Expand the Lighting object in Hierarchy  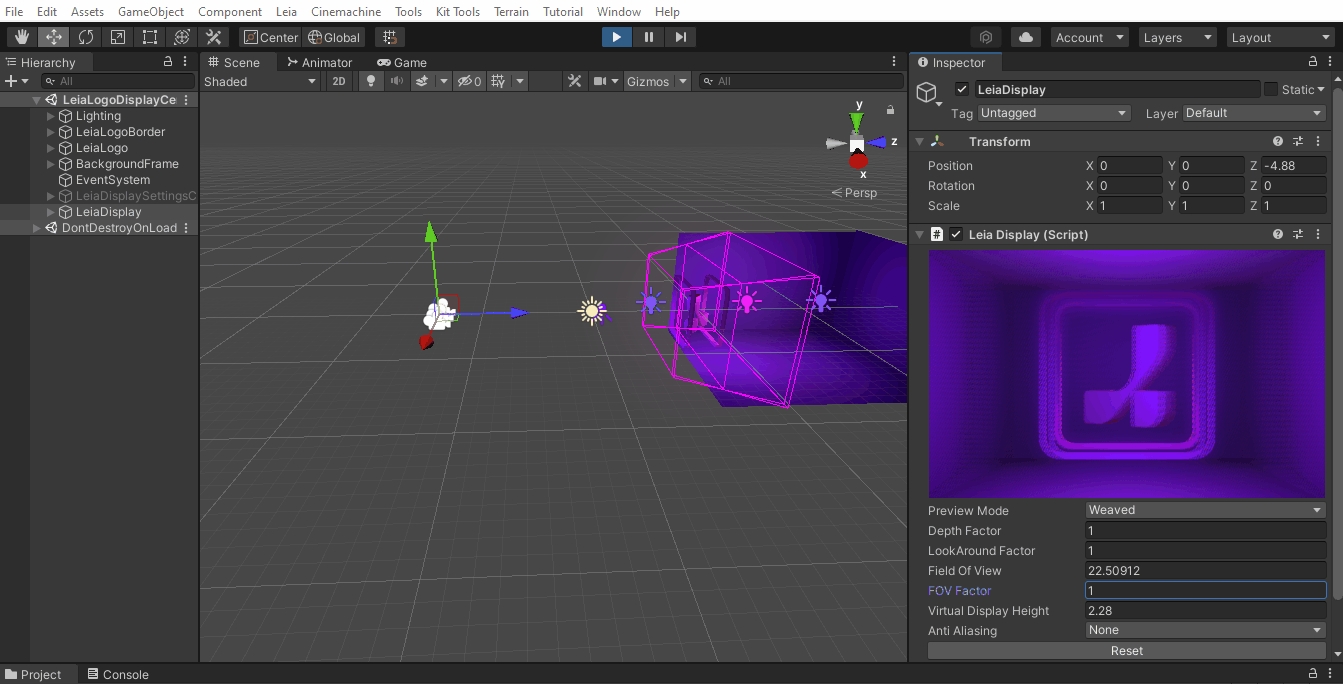pos(51,116)
